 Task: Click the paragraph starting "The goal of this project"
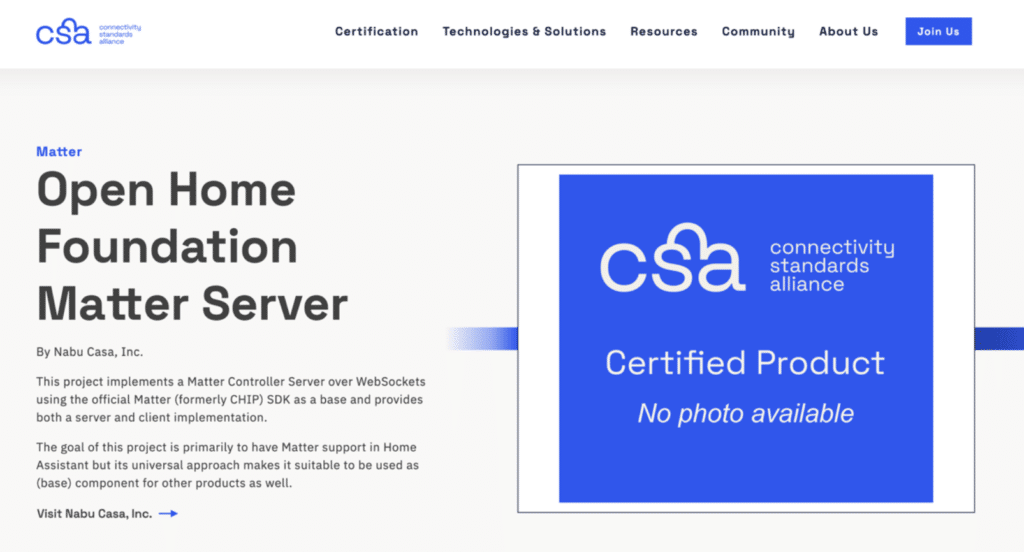pyautogui.click(x=227, y=465)
